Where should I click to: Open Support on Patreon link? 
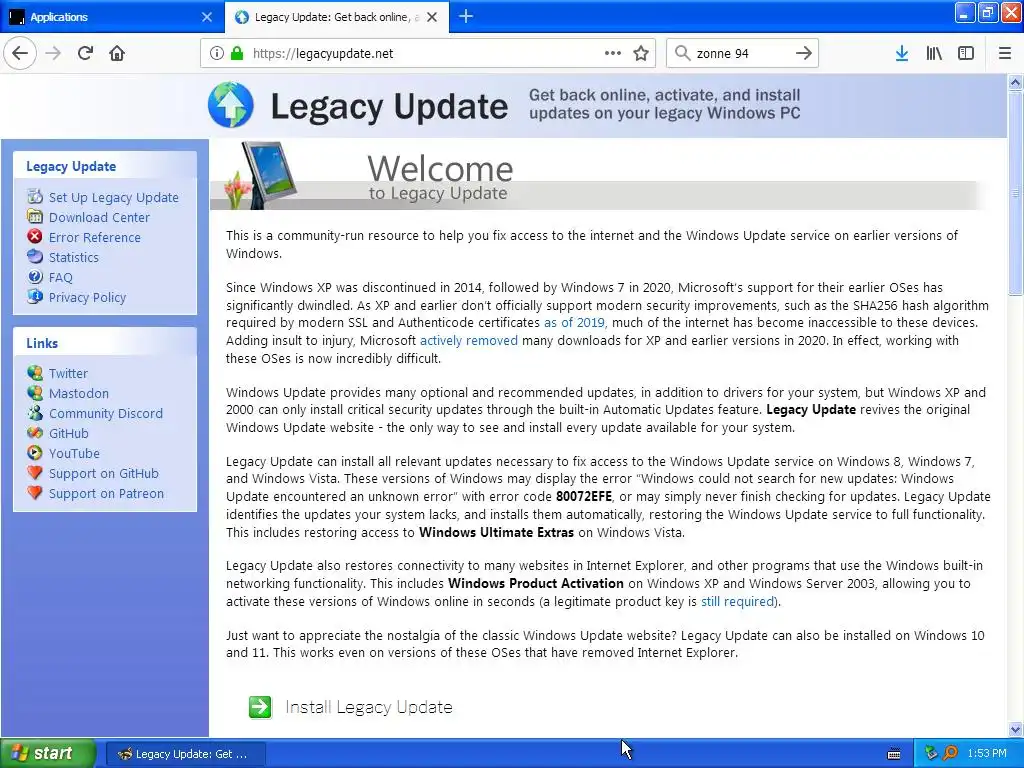click(x=106, y=493)
